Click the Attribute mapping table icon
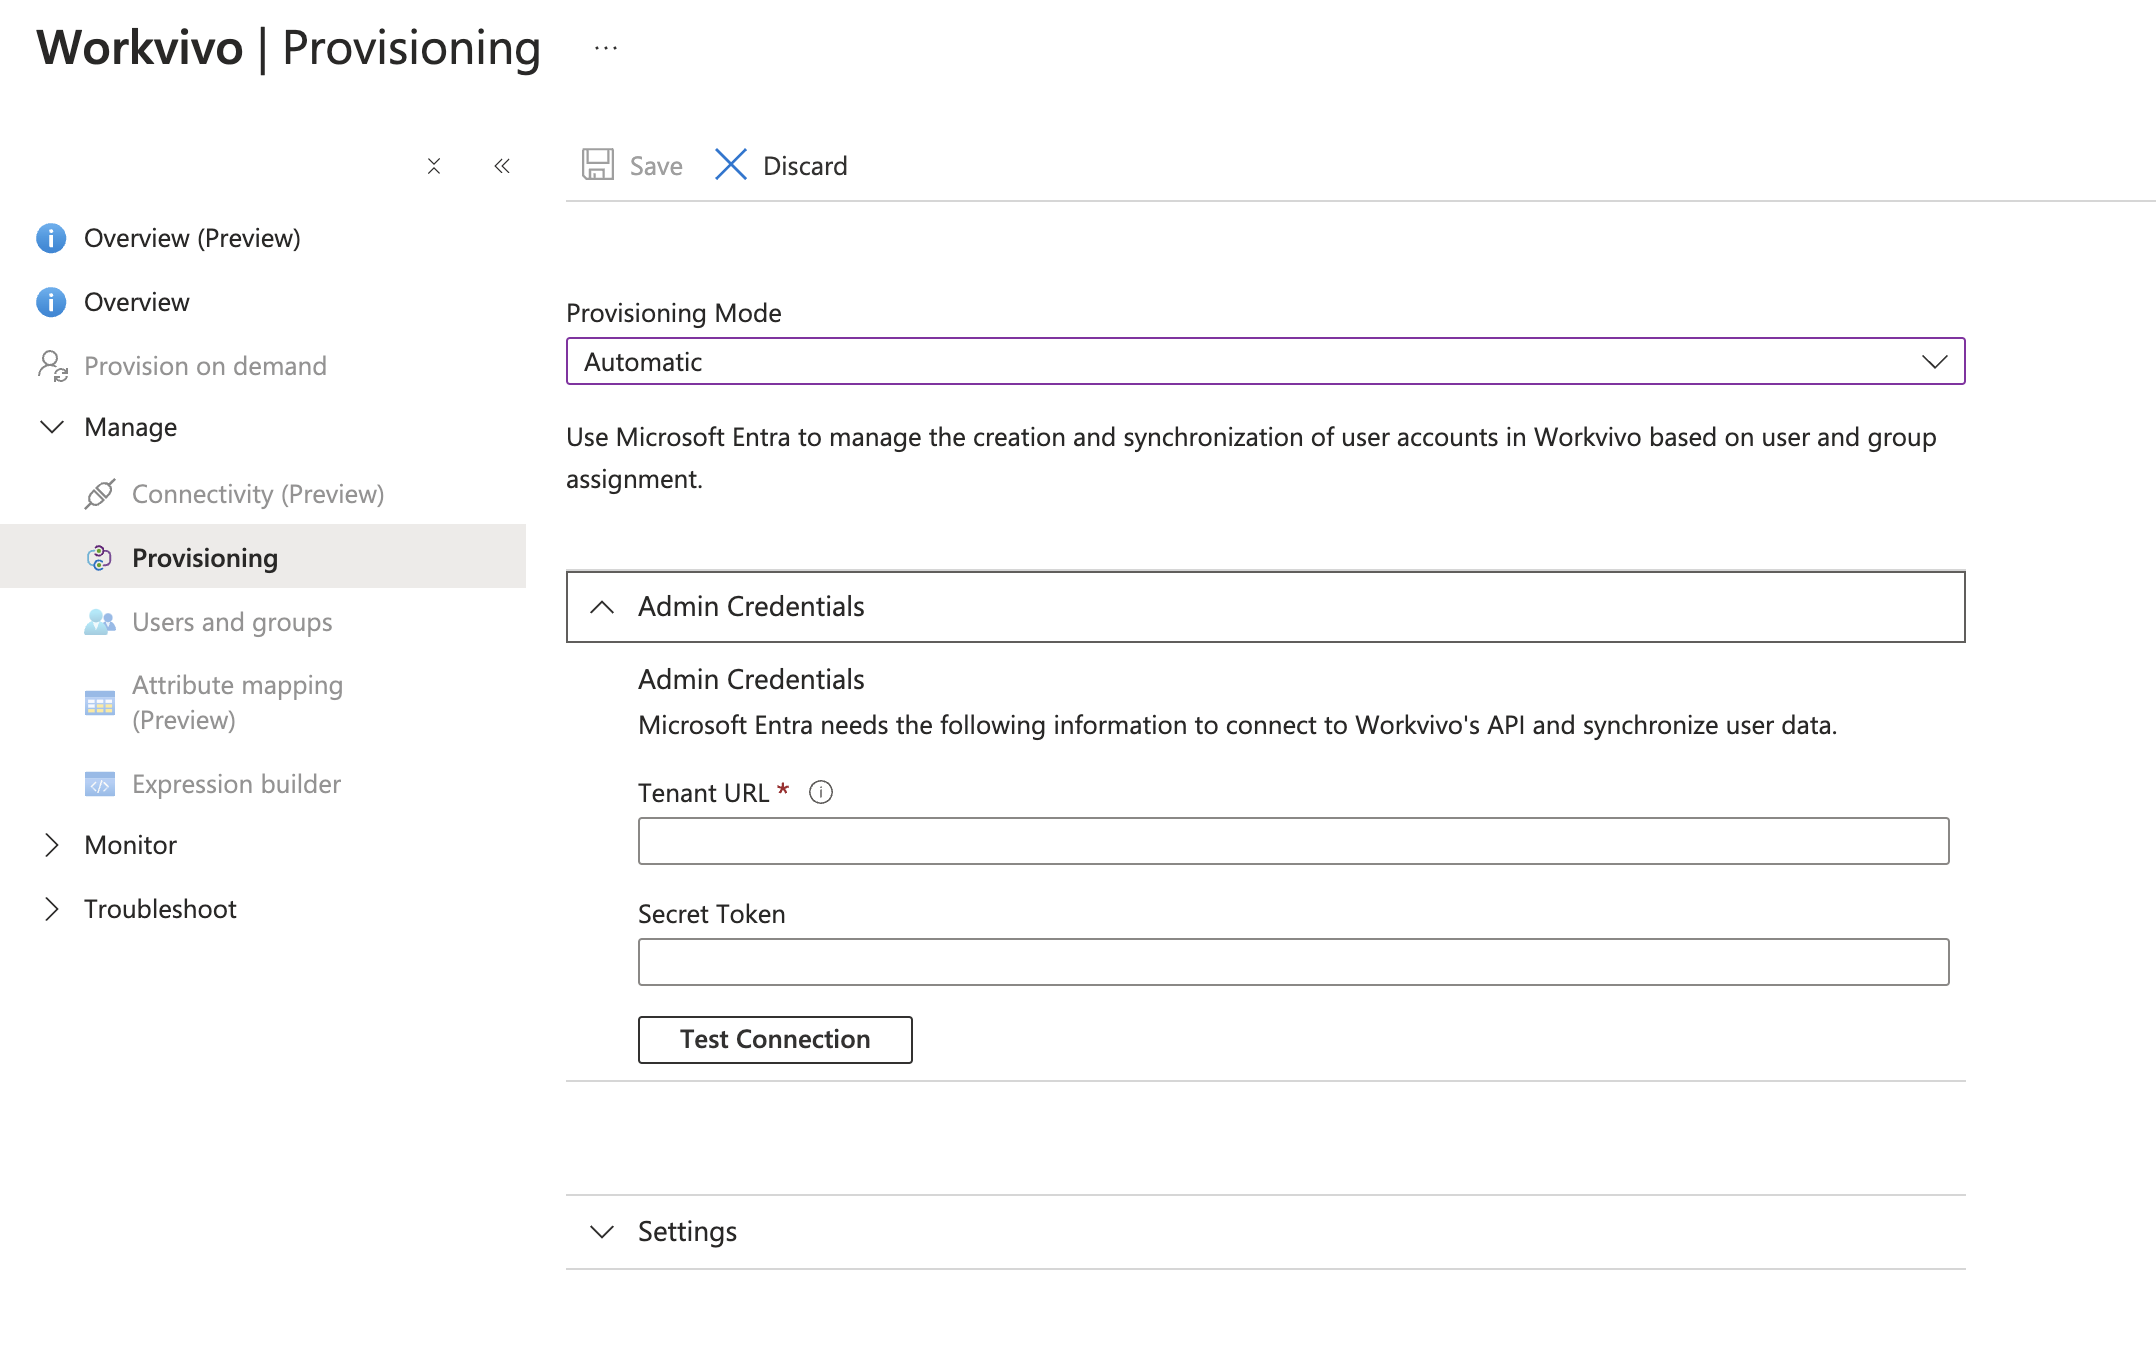The image size is (2156, 1354). click(x=100, y=703)
